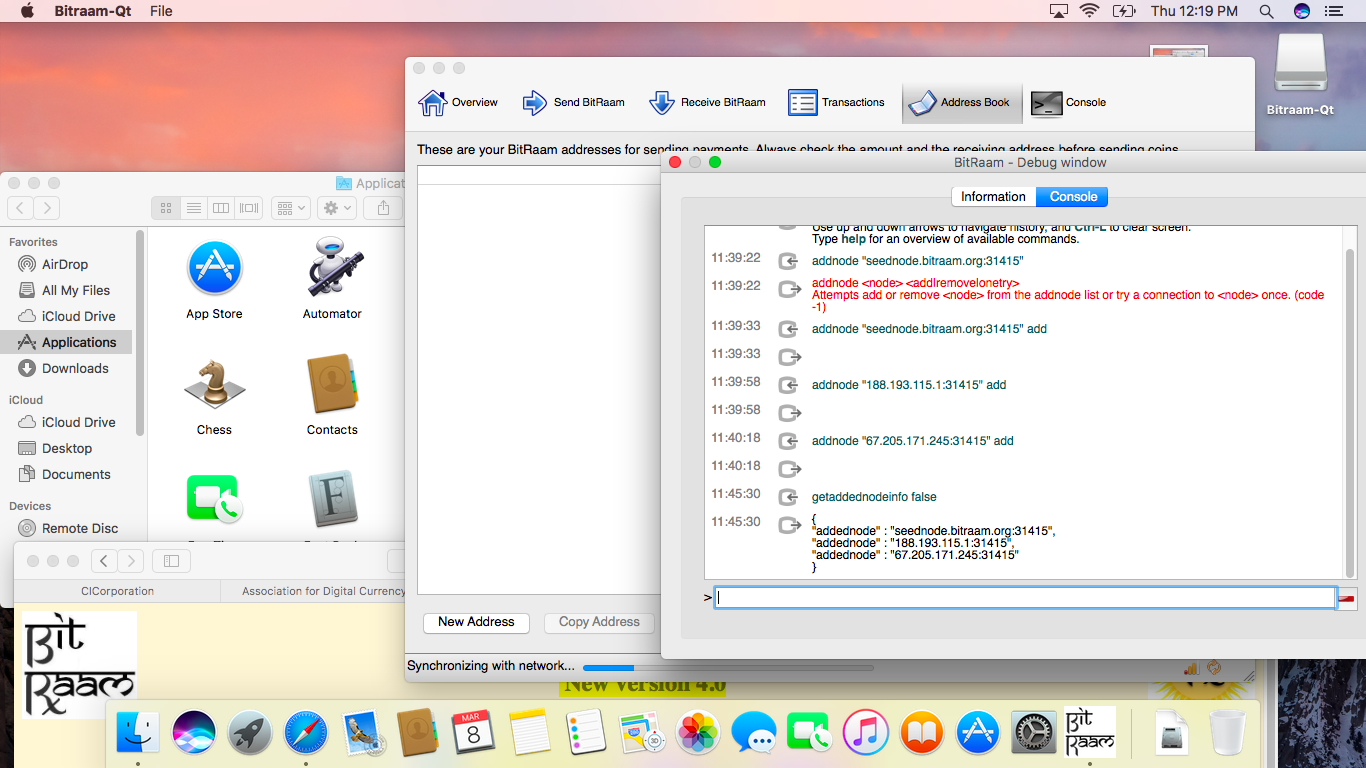The image size is (1366, 768).
Task: Show the Transactions list
Action: (836, 102)
